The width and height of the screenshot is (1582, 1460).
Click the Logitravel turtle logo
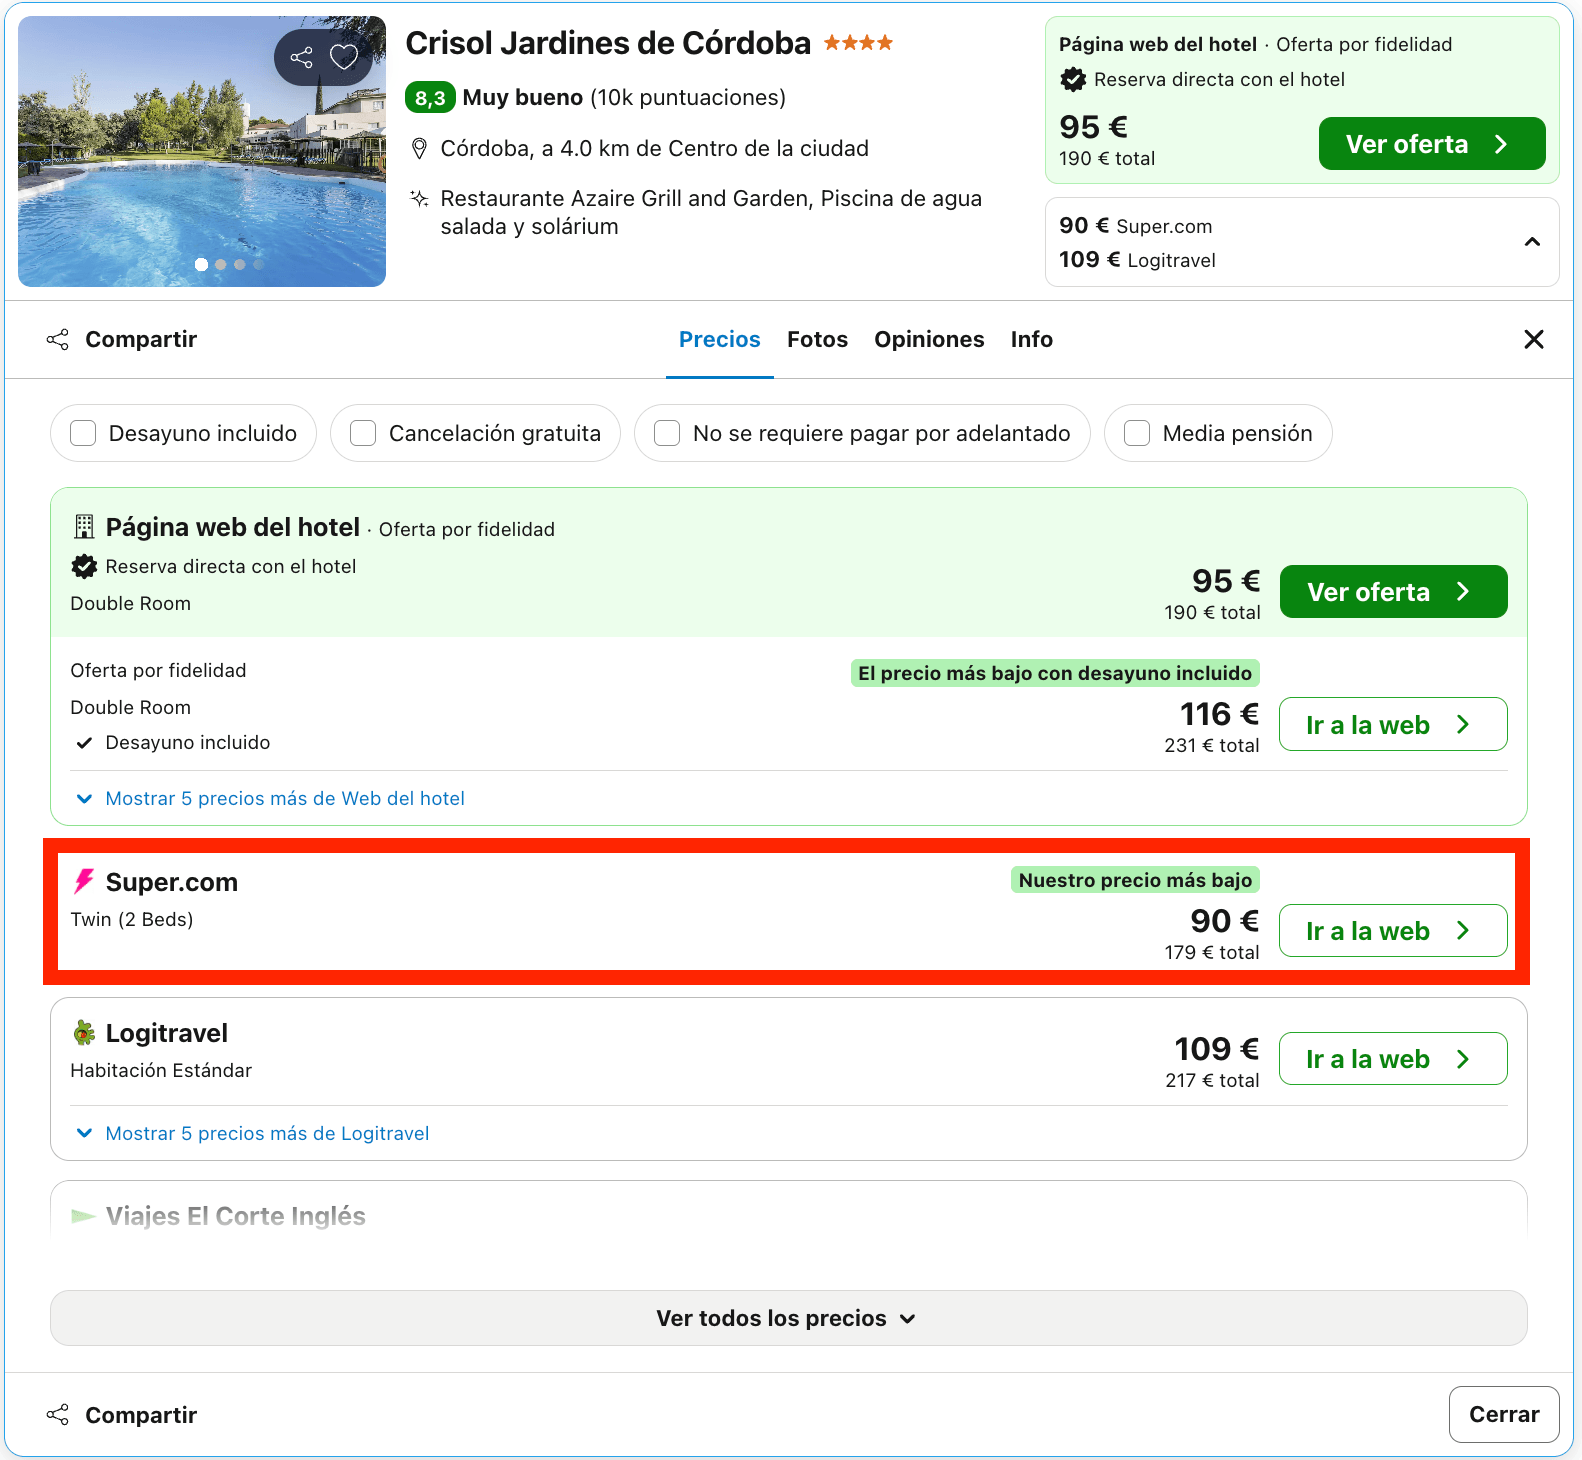point(84,1033)
